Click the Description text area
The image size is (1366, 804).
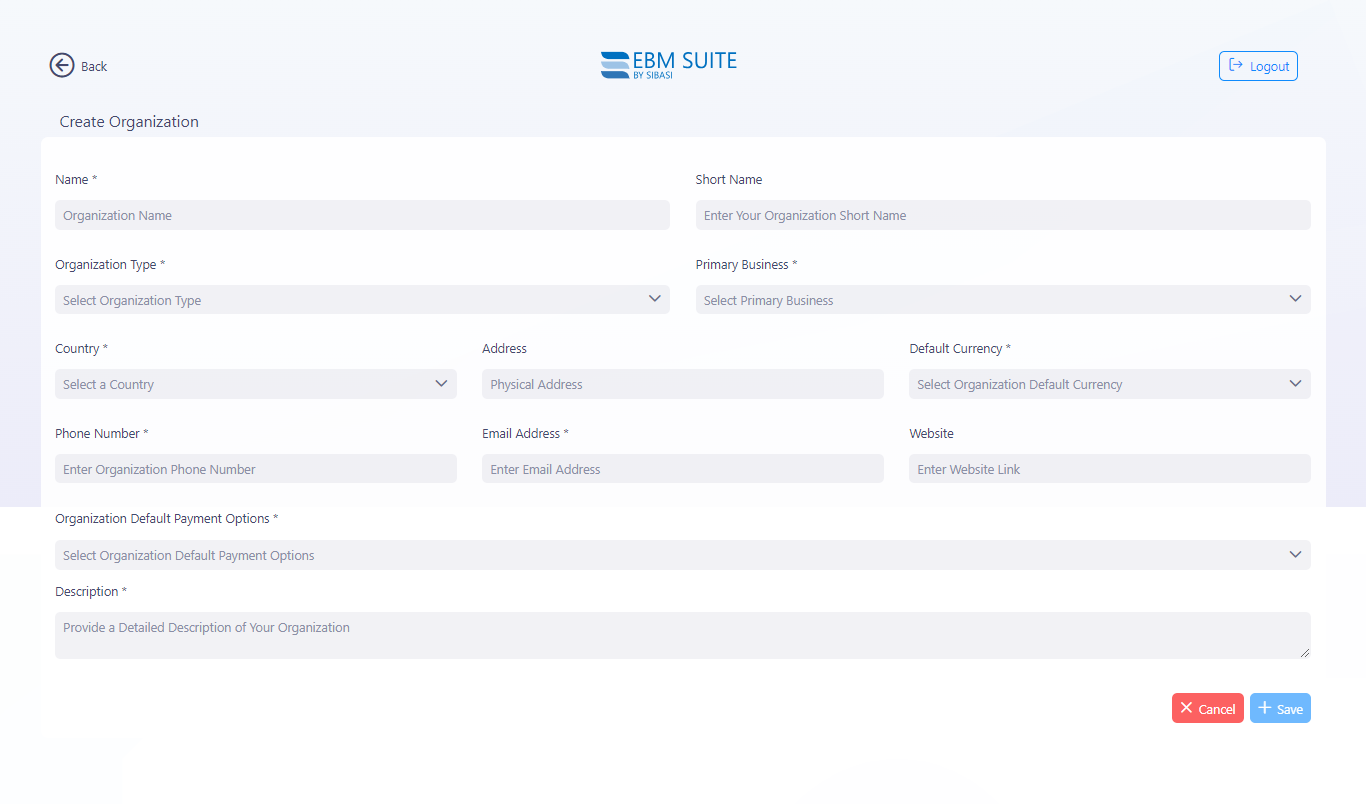[683, 635]
